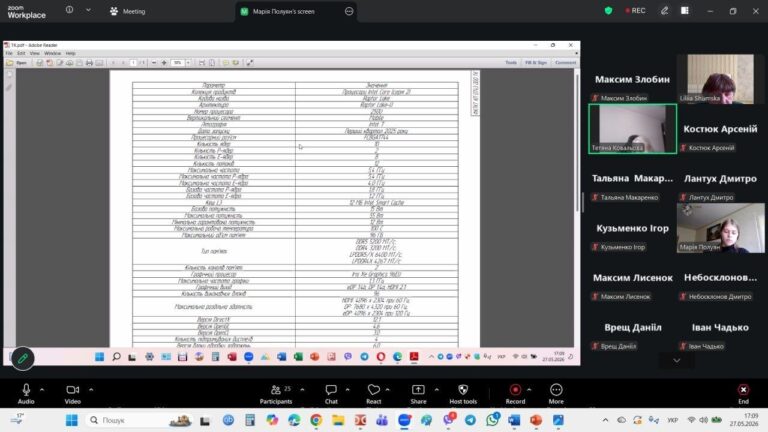Image resolution: width=768 pixels, height=432 pixels.
Task: Open Google Chrome from taskbar
Action: point(316,420)
